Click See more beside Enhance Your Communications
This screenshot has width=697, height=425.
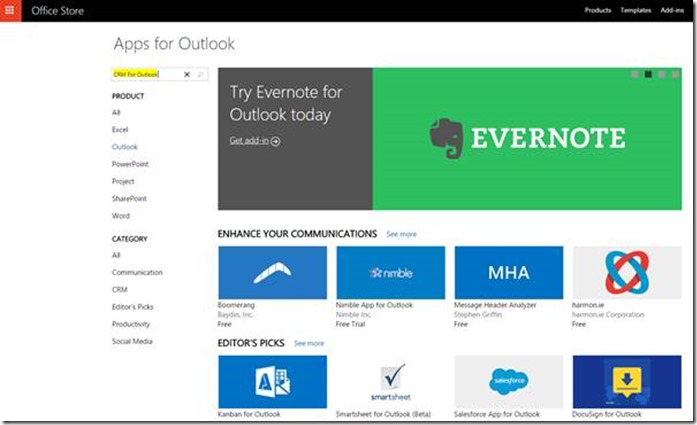tap(401, 234)
